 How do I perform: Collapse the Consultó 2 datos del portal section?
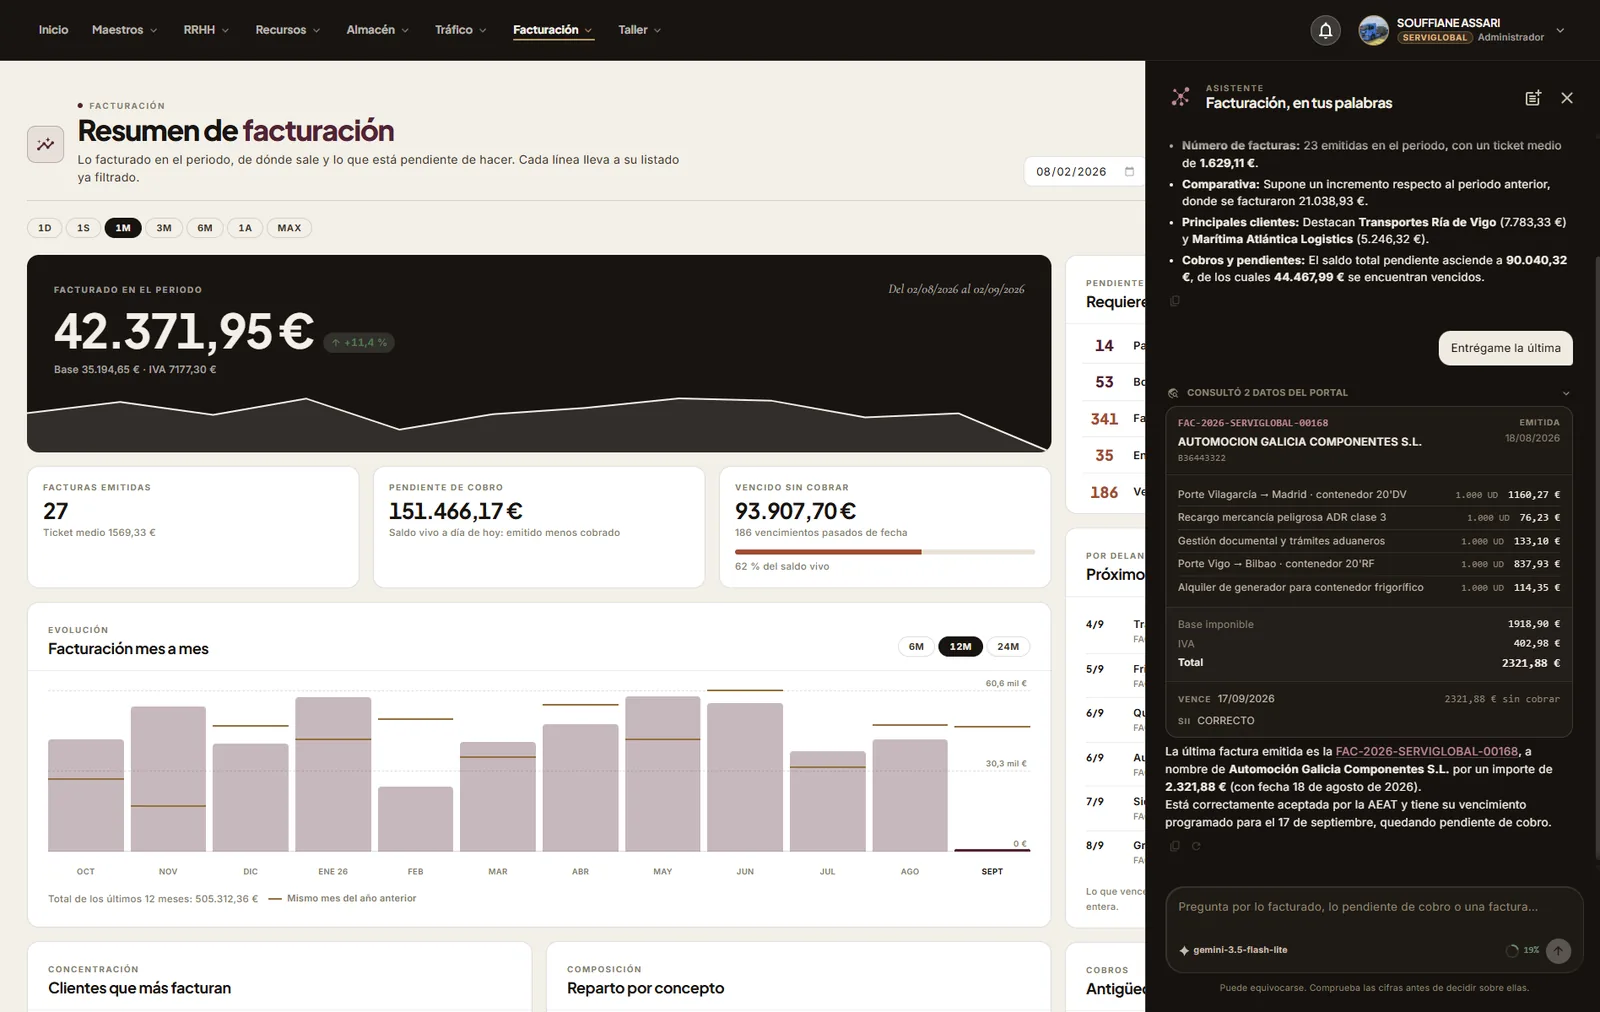coord(1566,393)
